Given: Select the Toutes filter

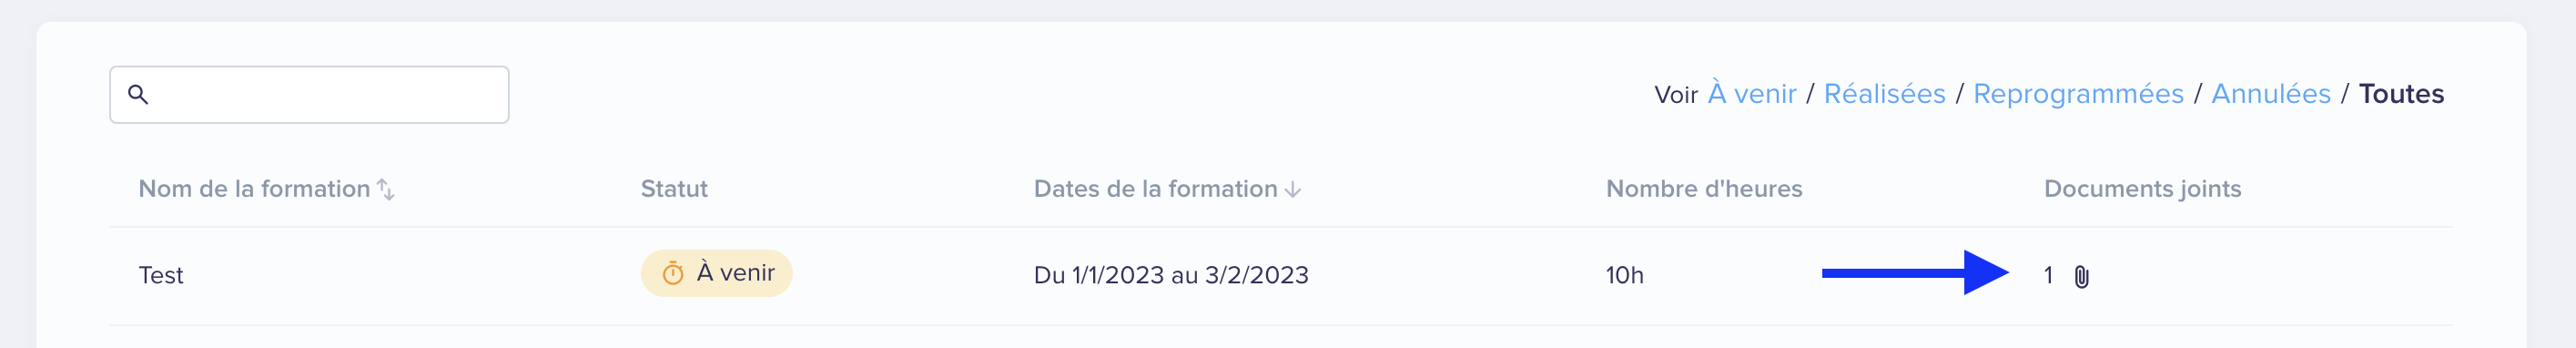Looking at the screenshot, I should pos(2401,94).
